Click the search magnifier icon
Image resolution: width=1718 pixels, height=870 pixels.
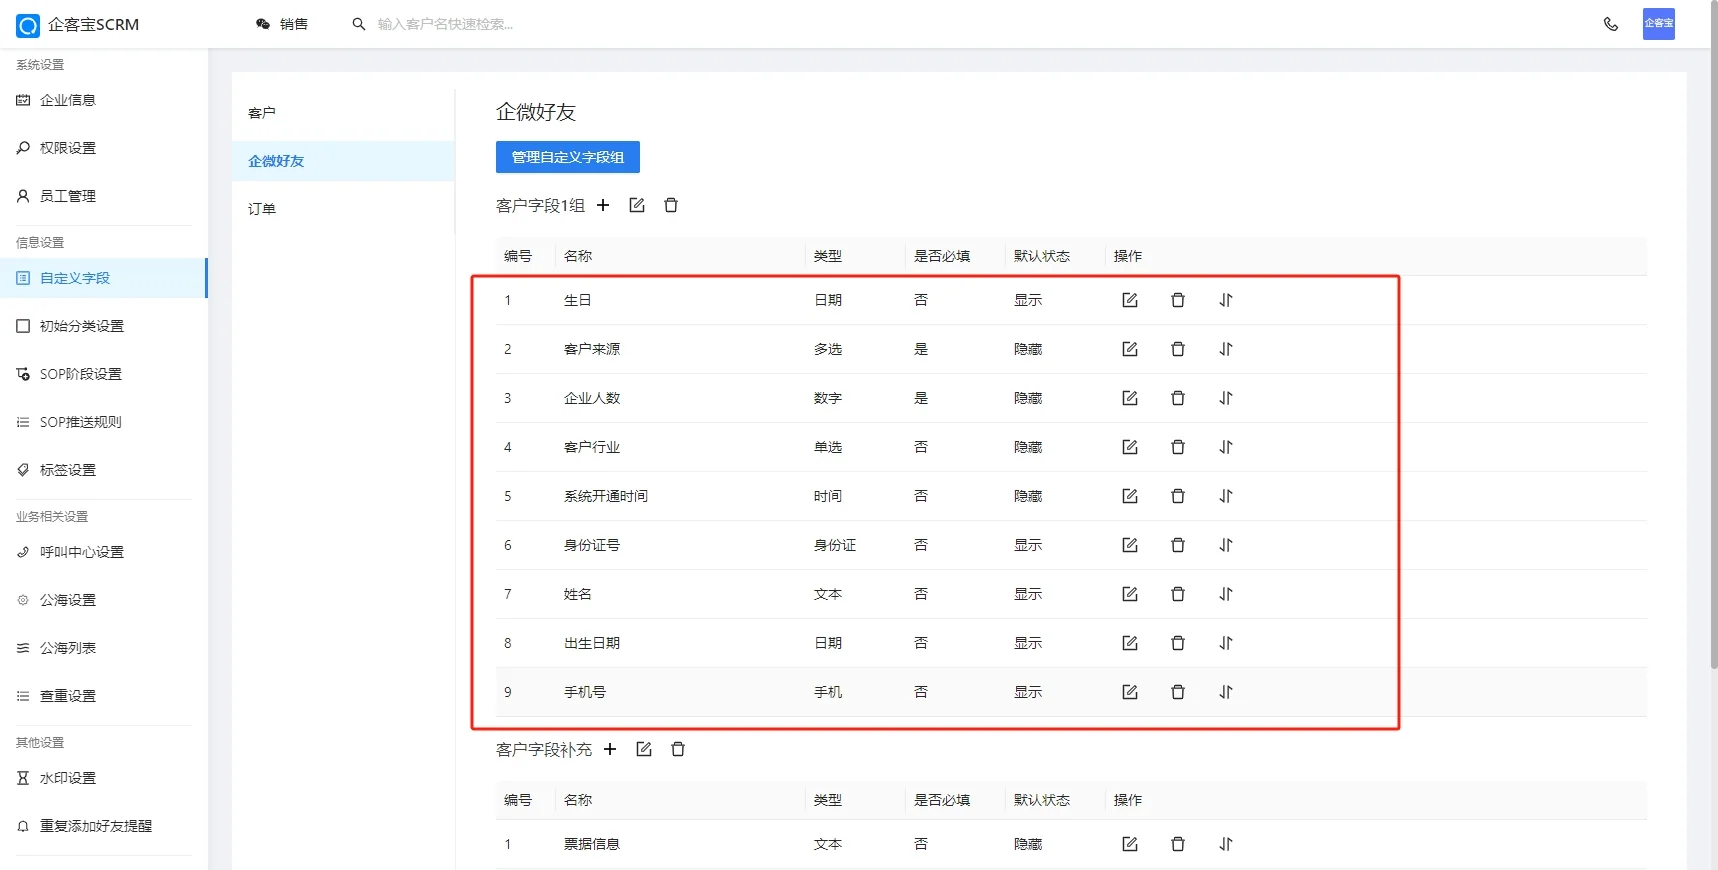tap(359, 24)
